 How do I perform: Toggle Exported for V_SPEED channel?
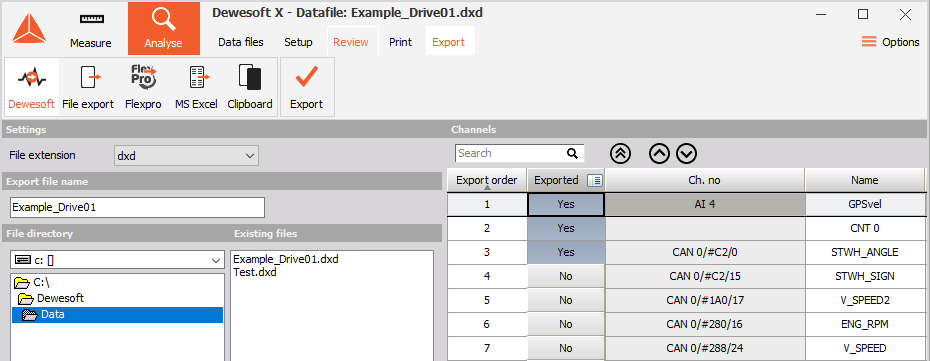coord(566,348)
